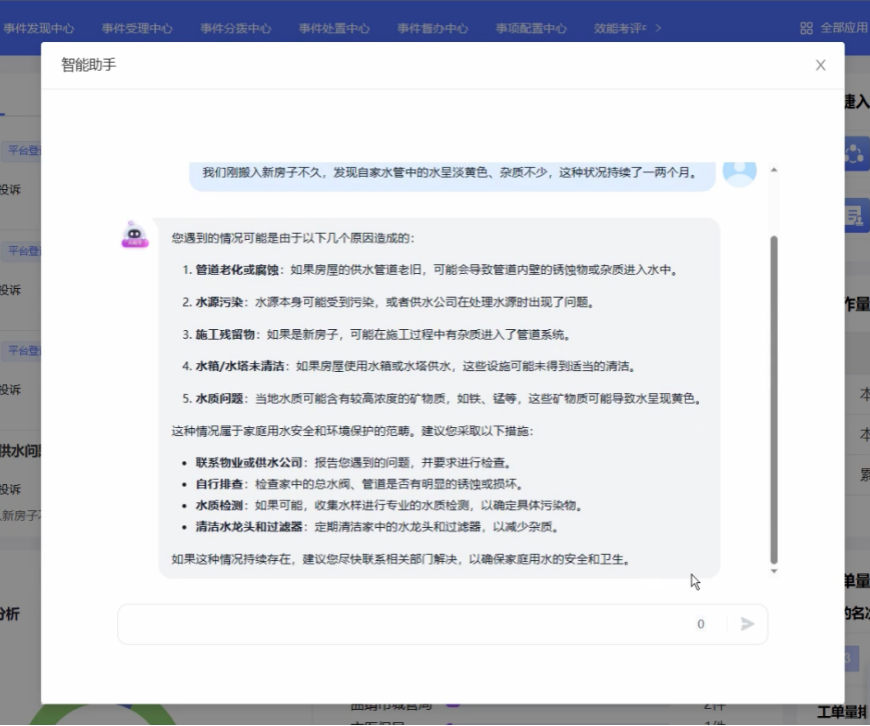870x726 pixels.
Task: Open the 全部应用 grid icon
Action: 806,28
